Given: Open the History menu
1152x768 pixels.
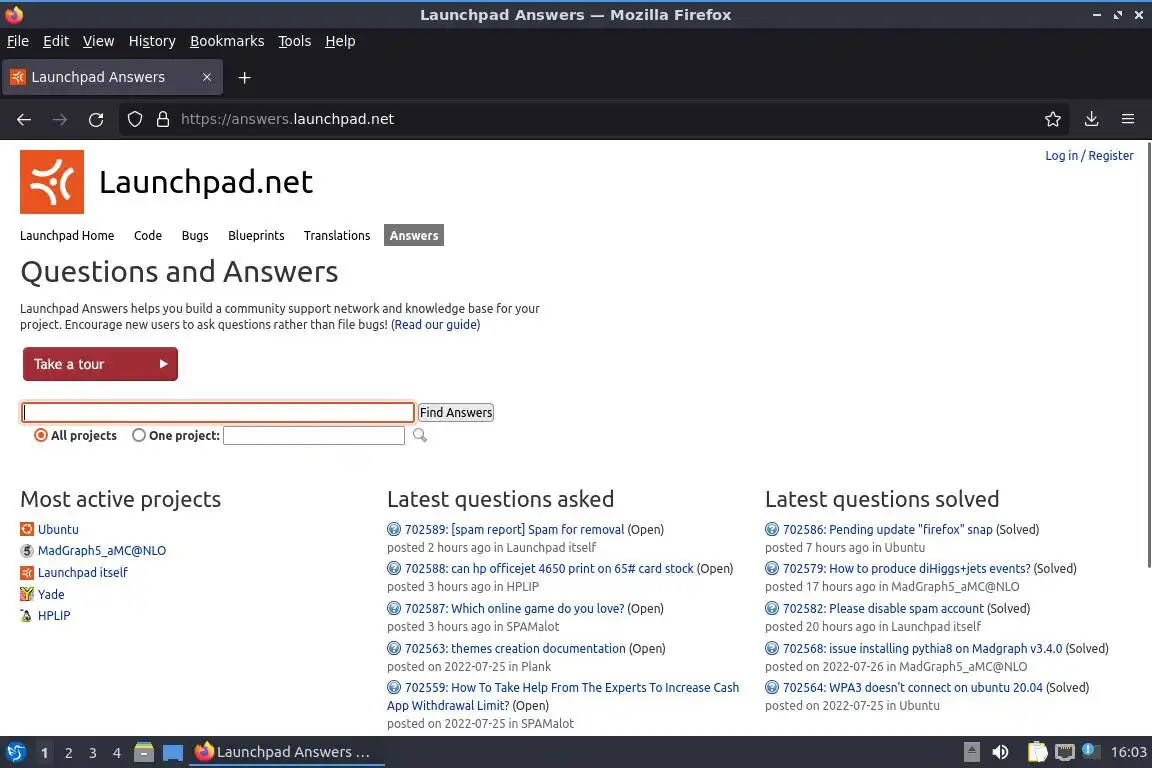Looking at the screenshot, I should pos(152,41).
